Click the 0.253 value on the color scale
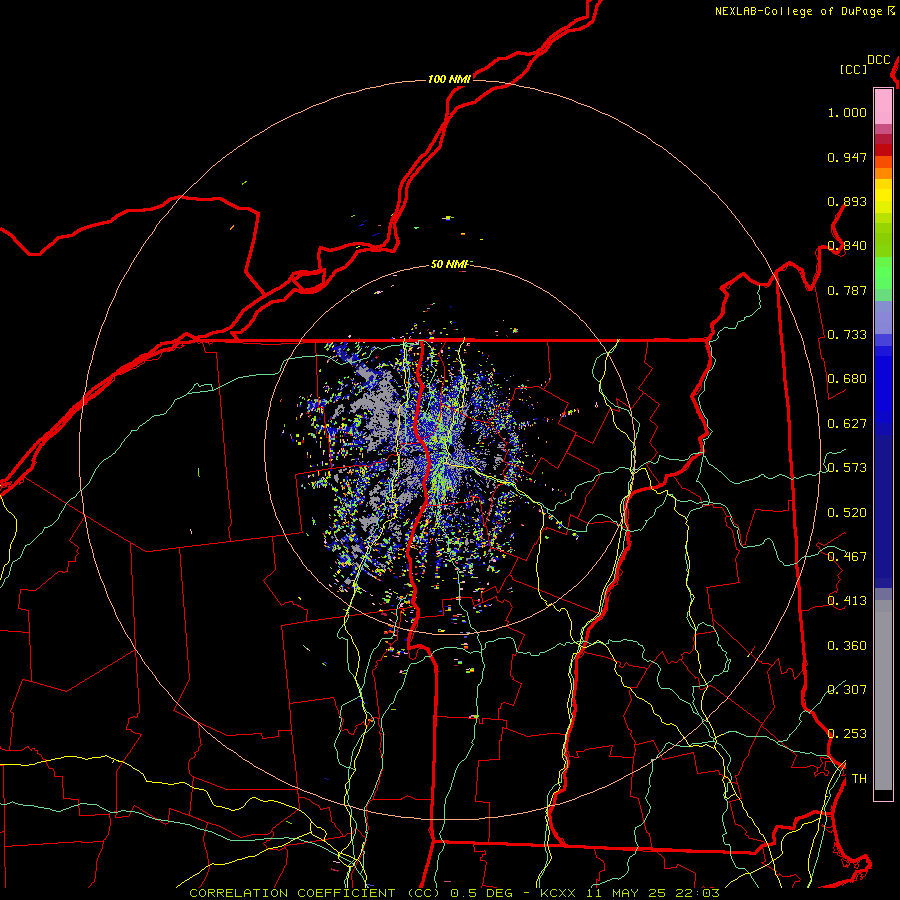The width and height of the screenshot is (900, 900). coord(847,734)
